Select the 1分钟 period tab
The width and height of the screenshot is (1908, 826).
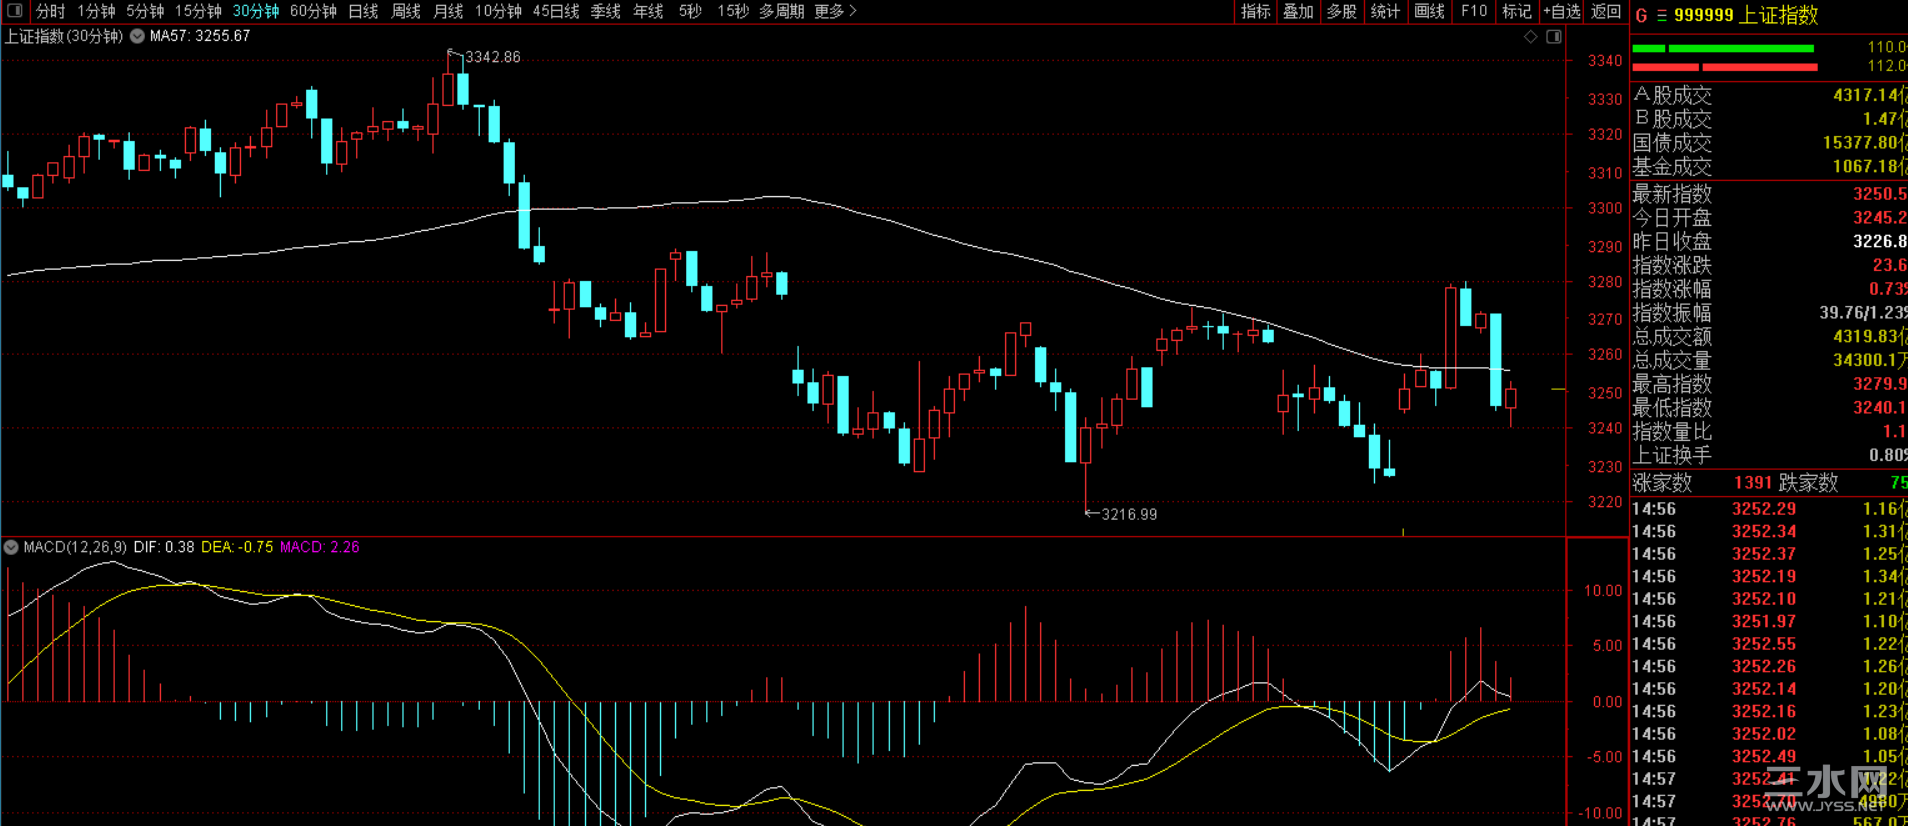(96, 11)
